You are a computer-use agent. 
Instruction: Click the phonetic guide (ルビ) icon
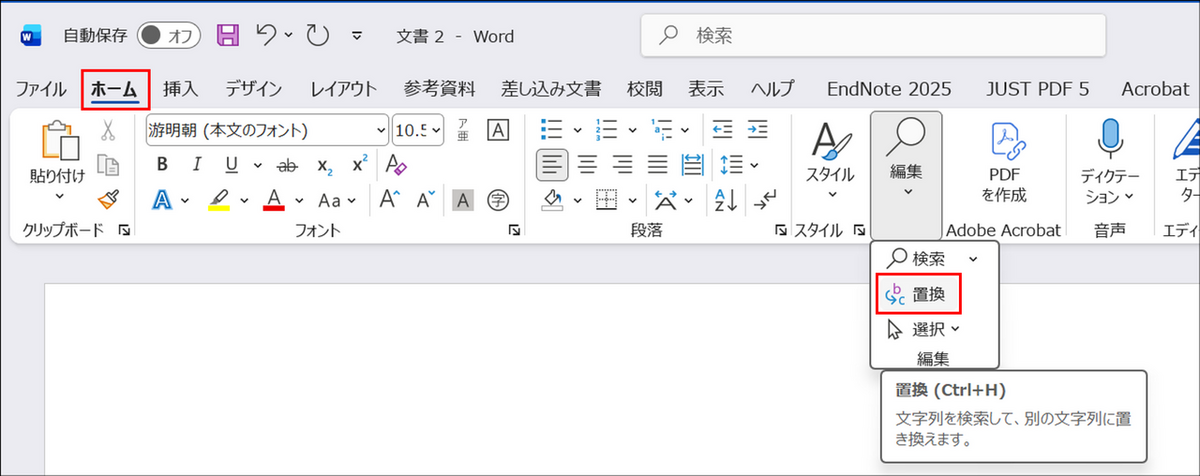(463, 130)
